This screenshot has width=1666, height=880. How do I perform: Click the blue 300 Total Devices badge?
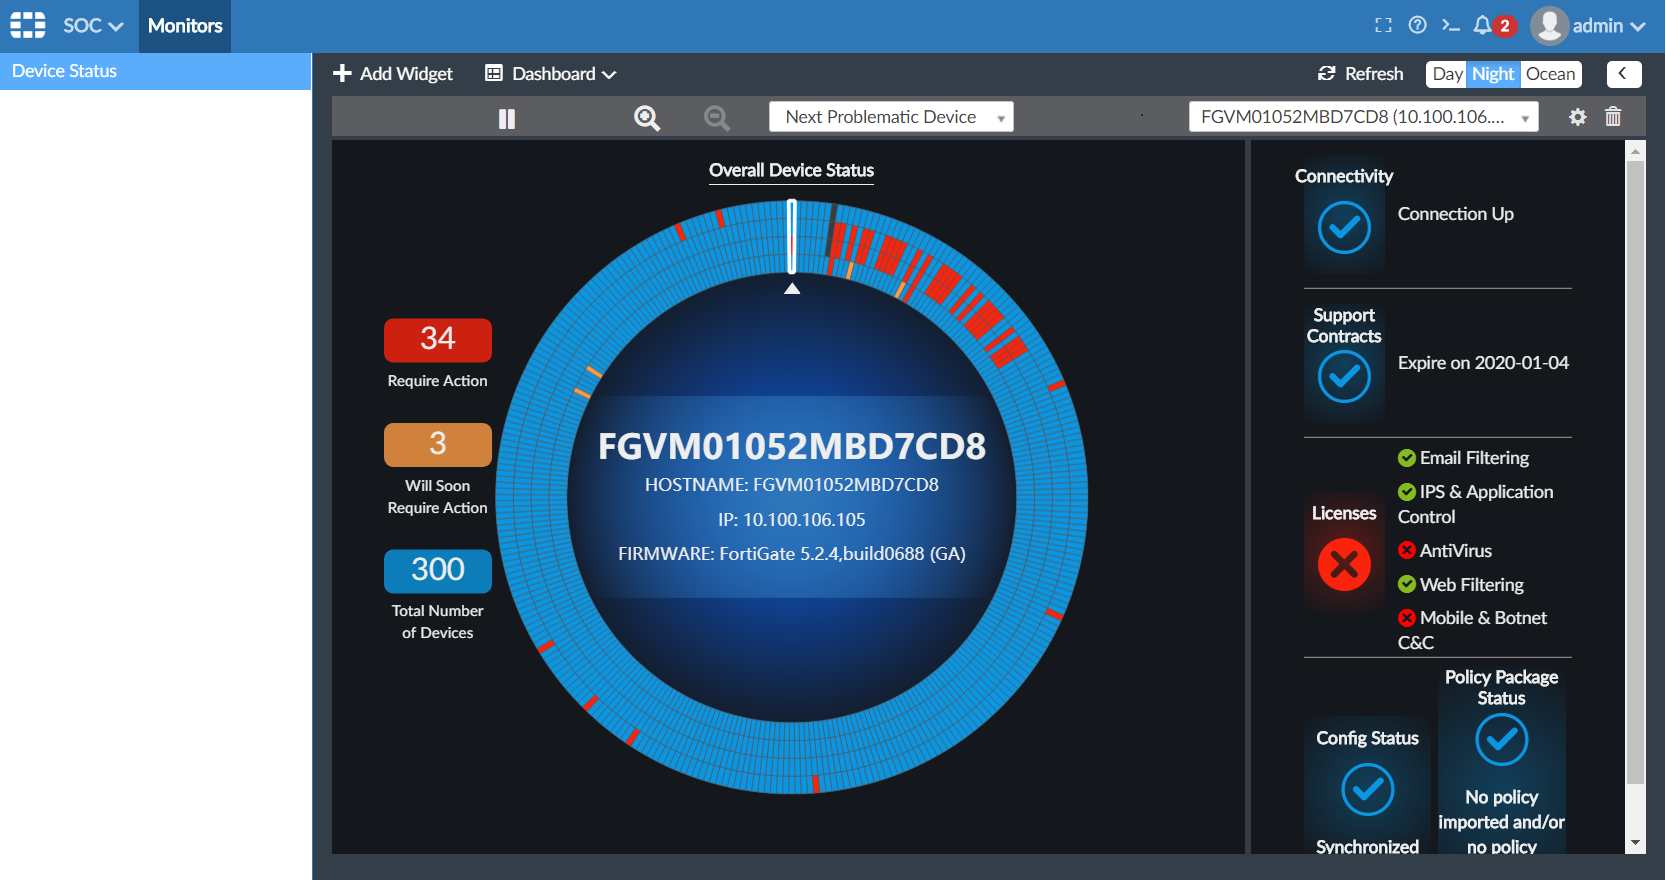coord(438,571)
